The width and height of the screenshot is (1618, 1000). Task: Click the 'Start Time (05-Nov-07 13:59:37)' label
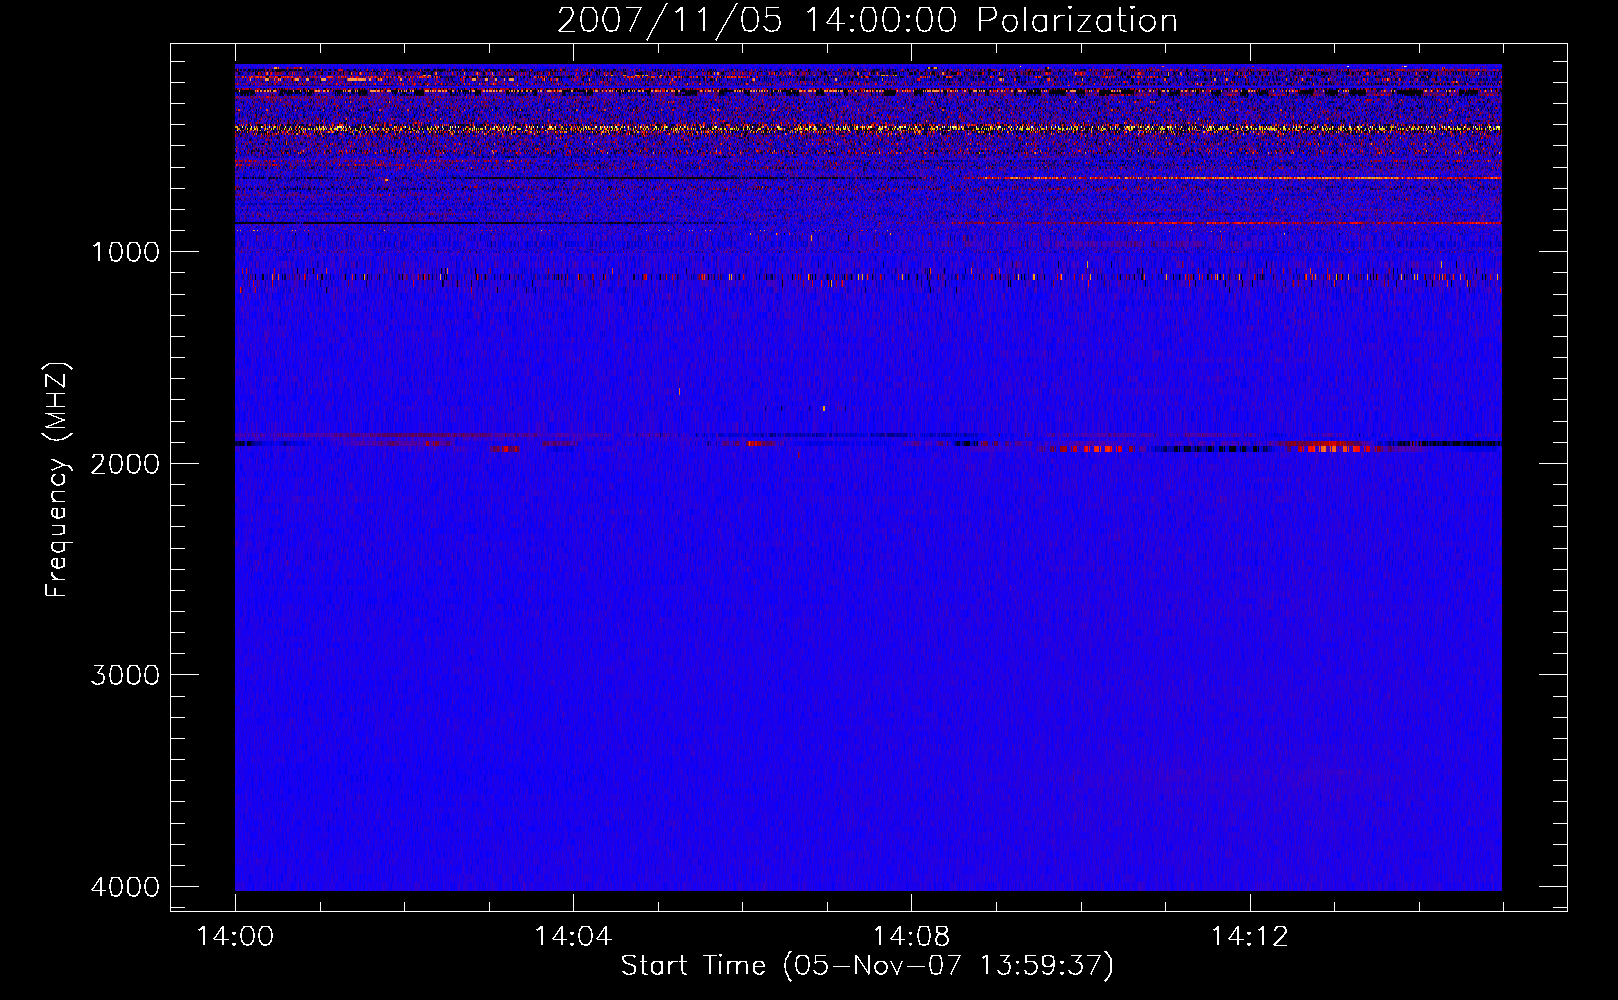pos(867,966)
